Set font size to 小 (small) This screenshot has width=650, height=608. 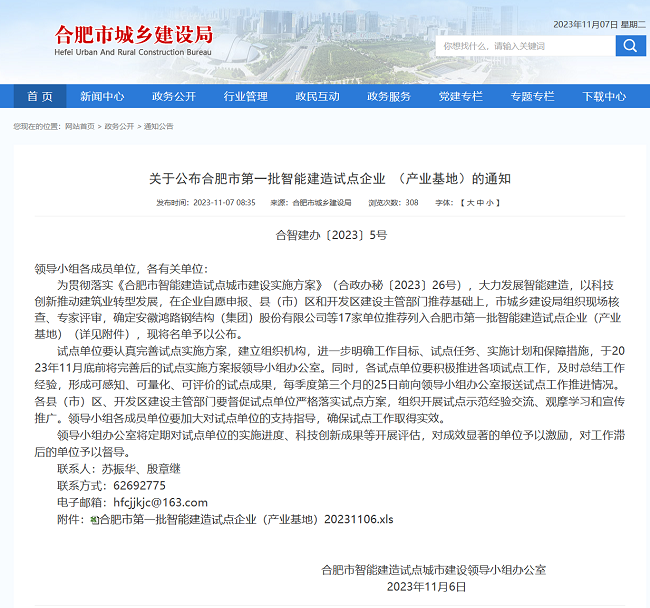point(490,202)
